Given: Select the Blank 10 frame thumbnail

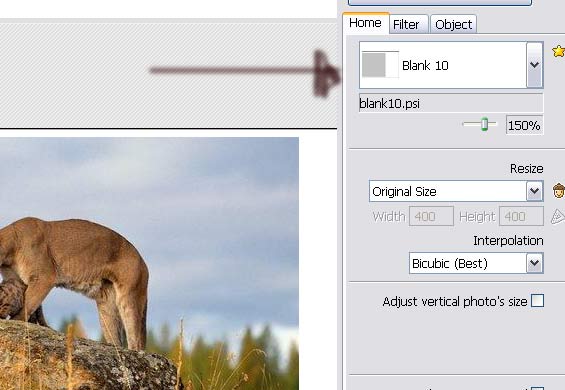Looking at the screenshot, I should coord(380,65).
